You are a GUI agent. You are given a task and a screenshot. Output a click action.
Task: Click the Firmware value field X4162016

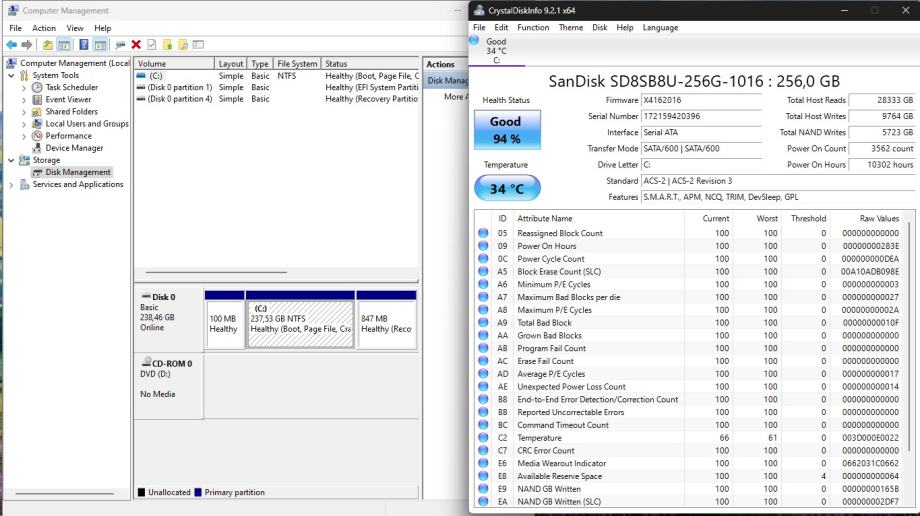coord(701,100)
